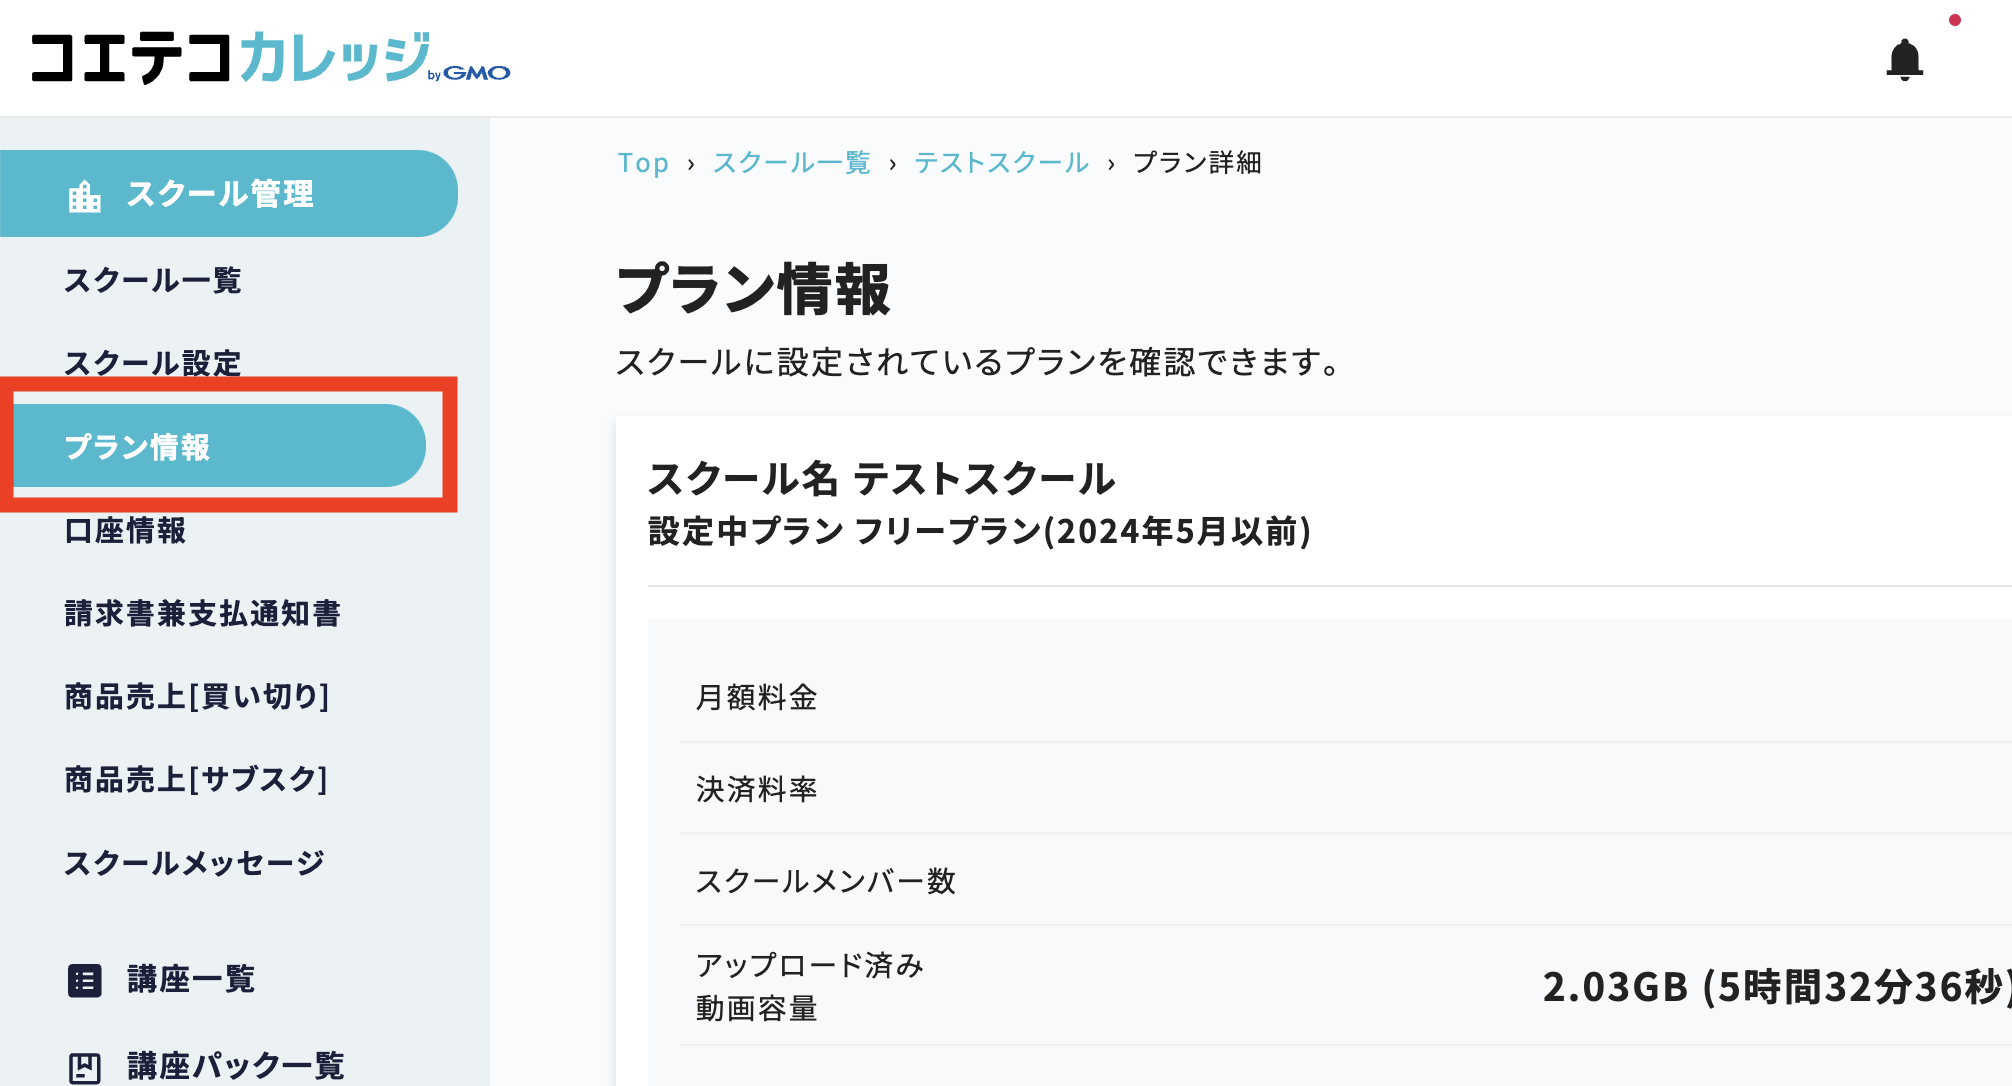Click the Top breadcrumb link

pyautogui.click(x=642, y=162)
